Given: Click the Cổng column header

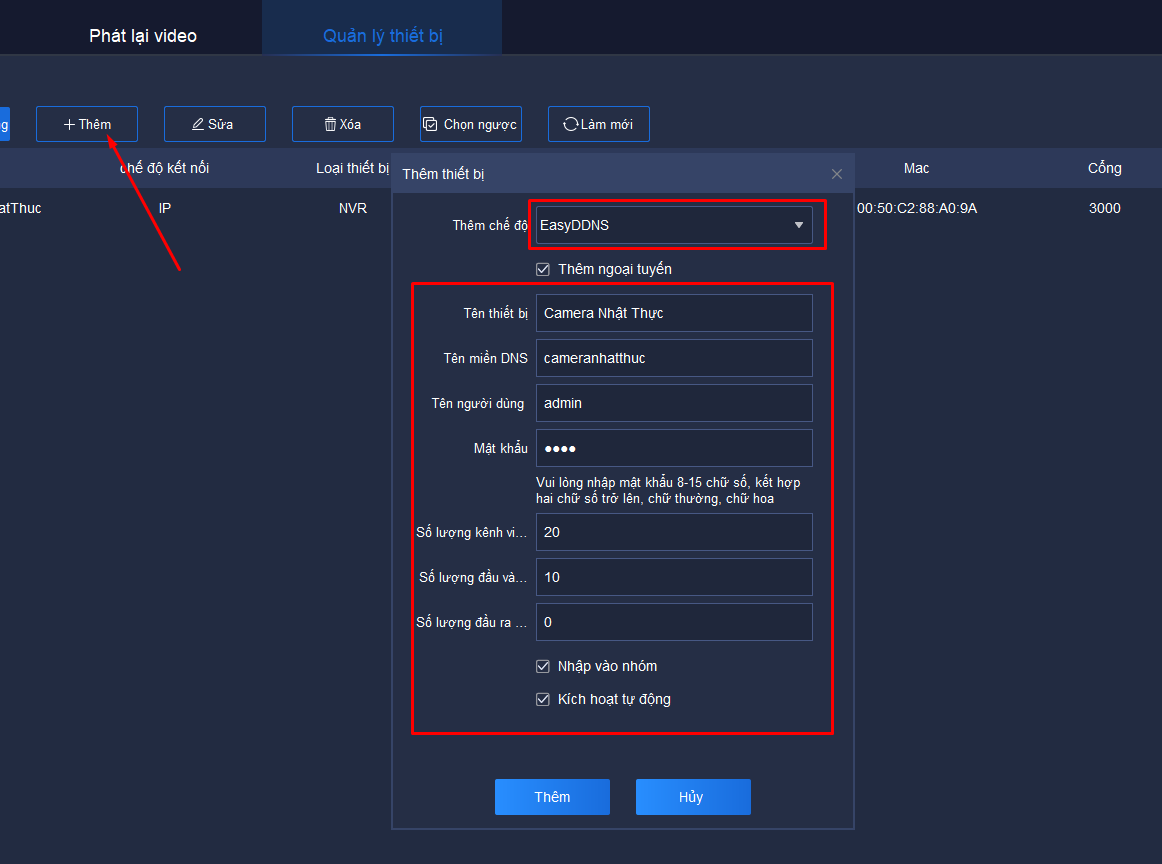Looking at the screenshot, I should coord(1104,168).
